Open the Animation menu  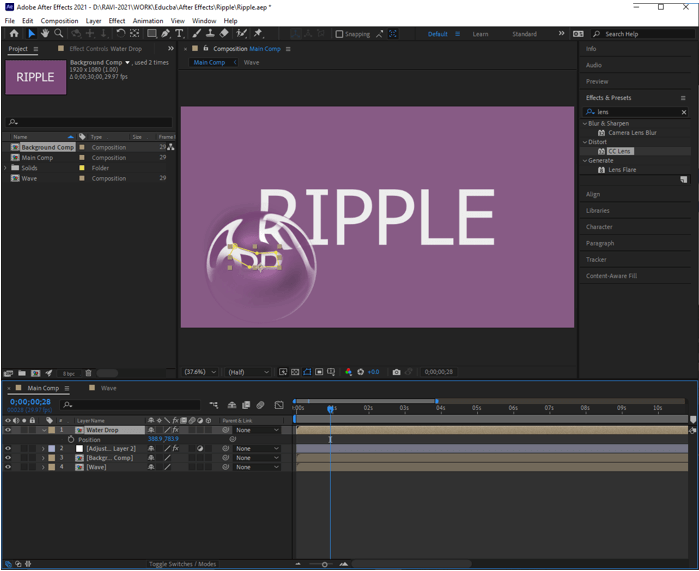tap(148, 21)
